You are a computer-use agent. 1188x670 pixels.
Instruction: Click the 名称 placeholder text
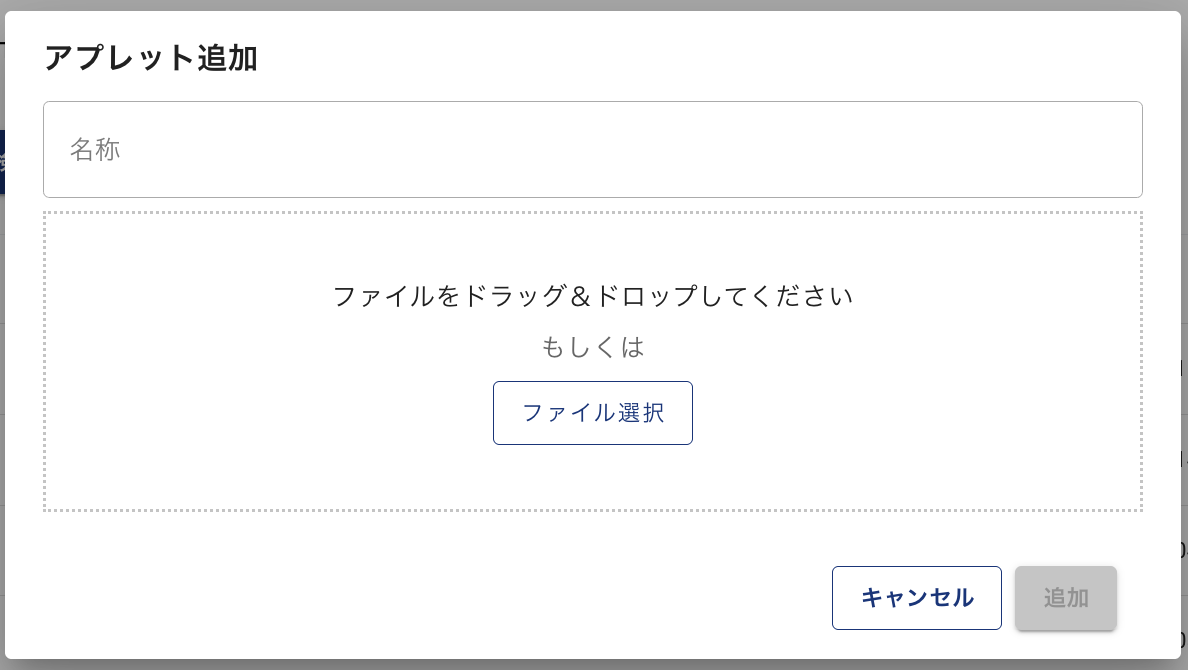[x=95, y=149]
